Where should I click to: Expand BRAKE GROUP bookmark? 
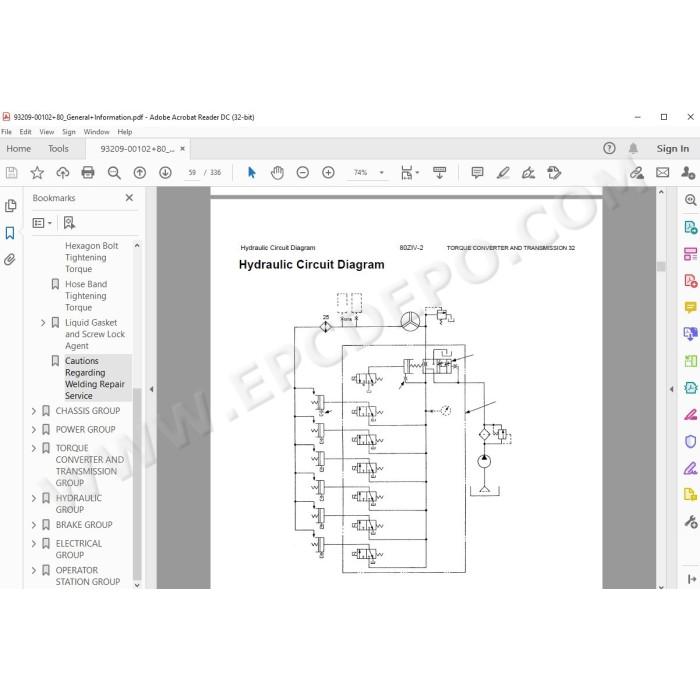[33, 525]
